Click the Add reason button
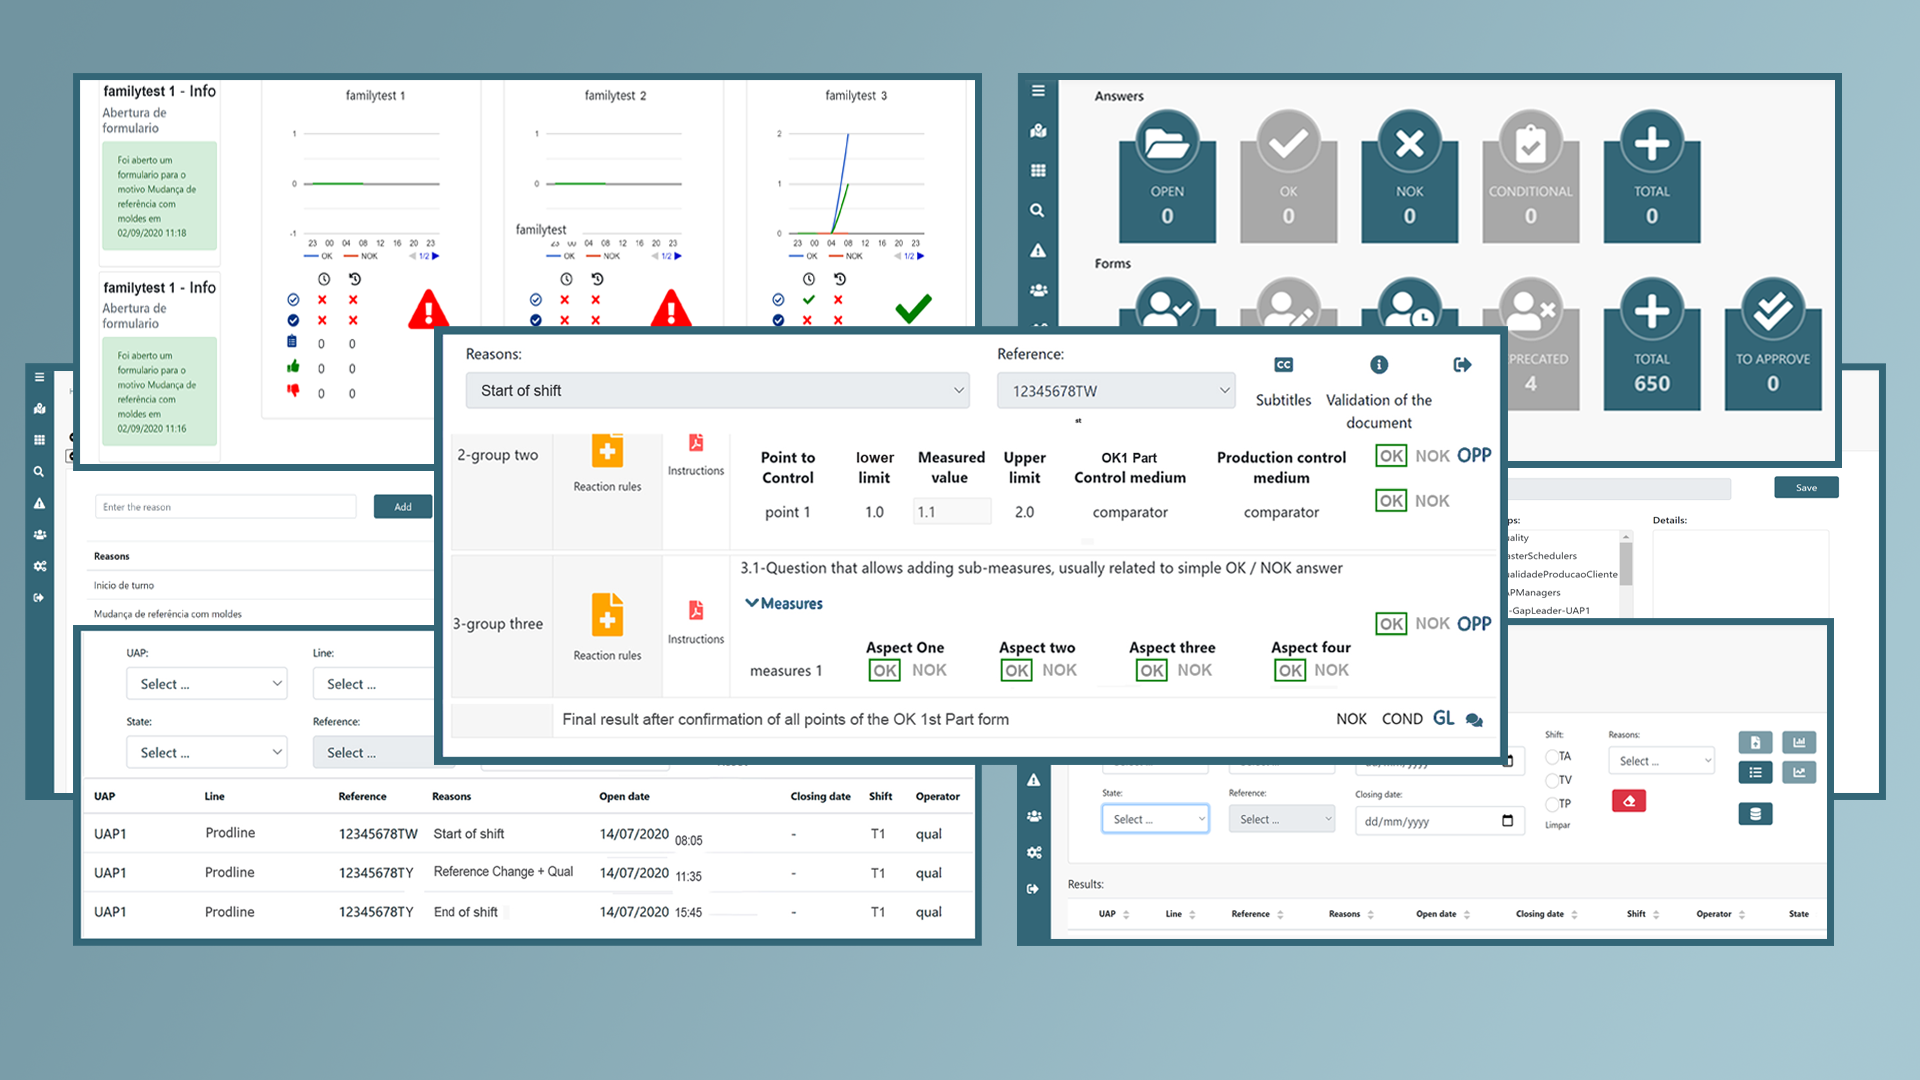The height and width of the screenshot is (1080, 1920). (403, 507)
